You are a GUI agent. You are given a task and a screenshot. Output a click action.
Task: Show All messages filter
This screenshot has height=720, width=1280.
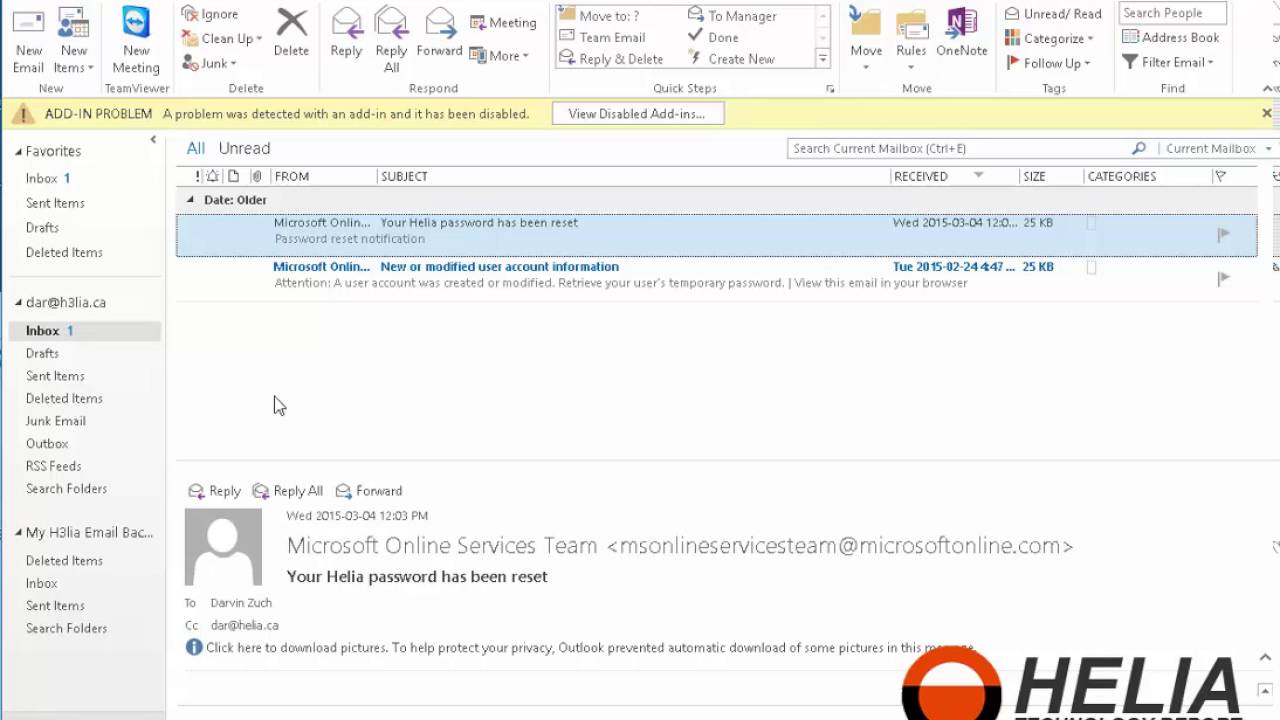(195, 148)
